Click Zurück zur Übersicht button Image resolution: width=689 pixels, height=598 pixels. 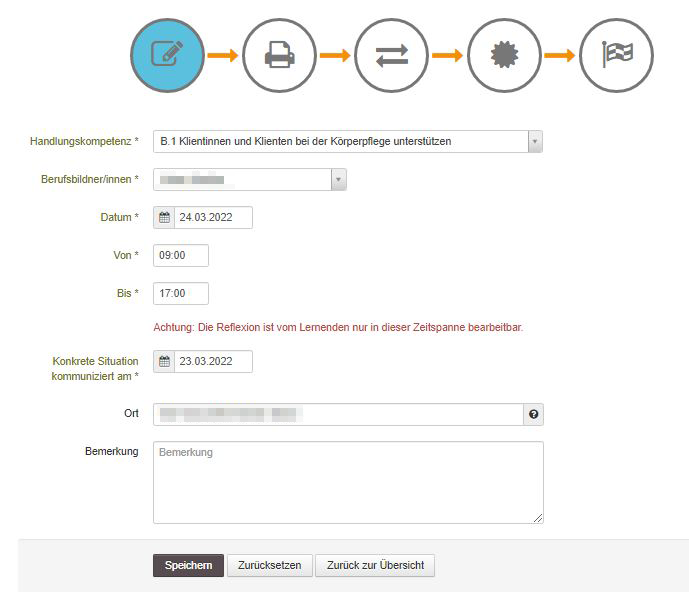point(375,566)
